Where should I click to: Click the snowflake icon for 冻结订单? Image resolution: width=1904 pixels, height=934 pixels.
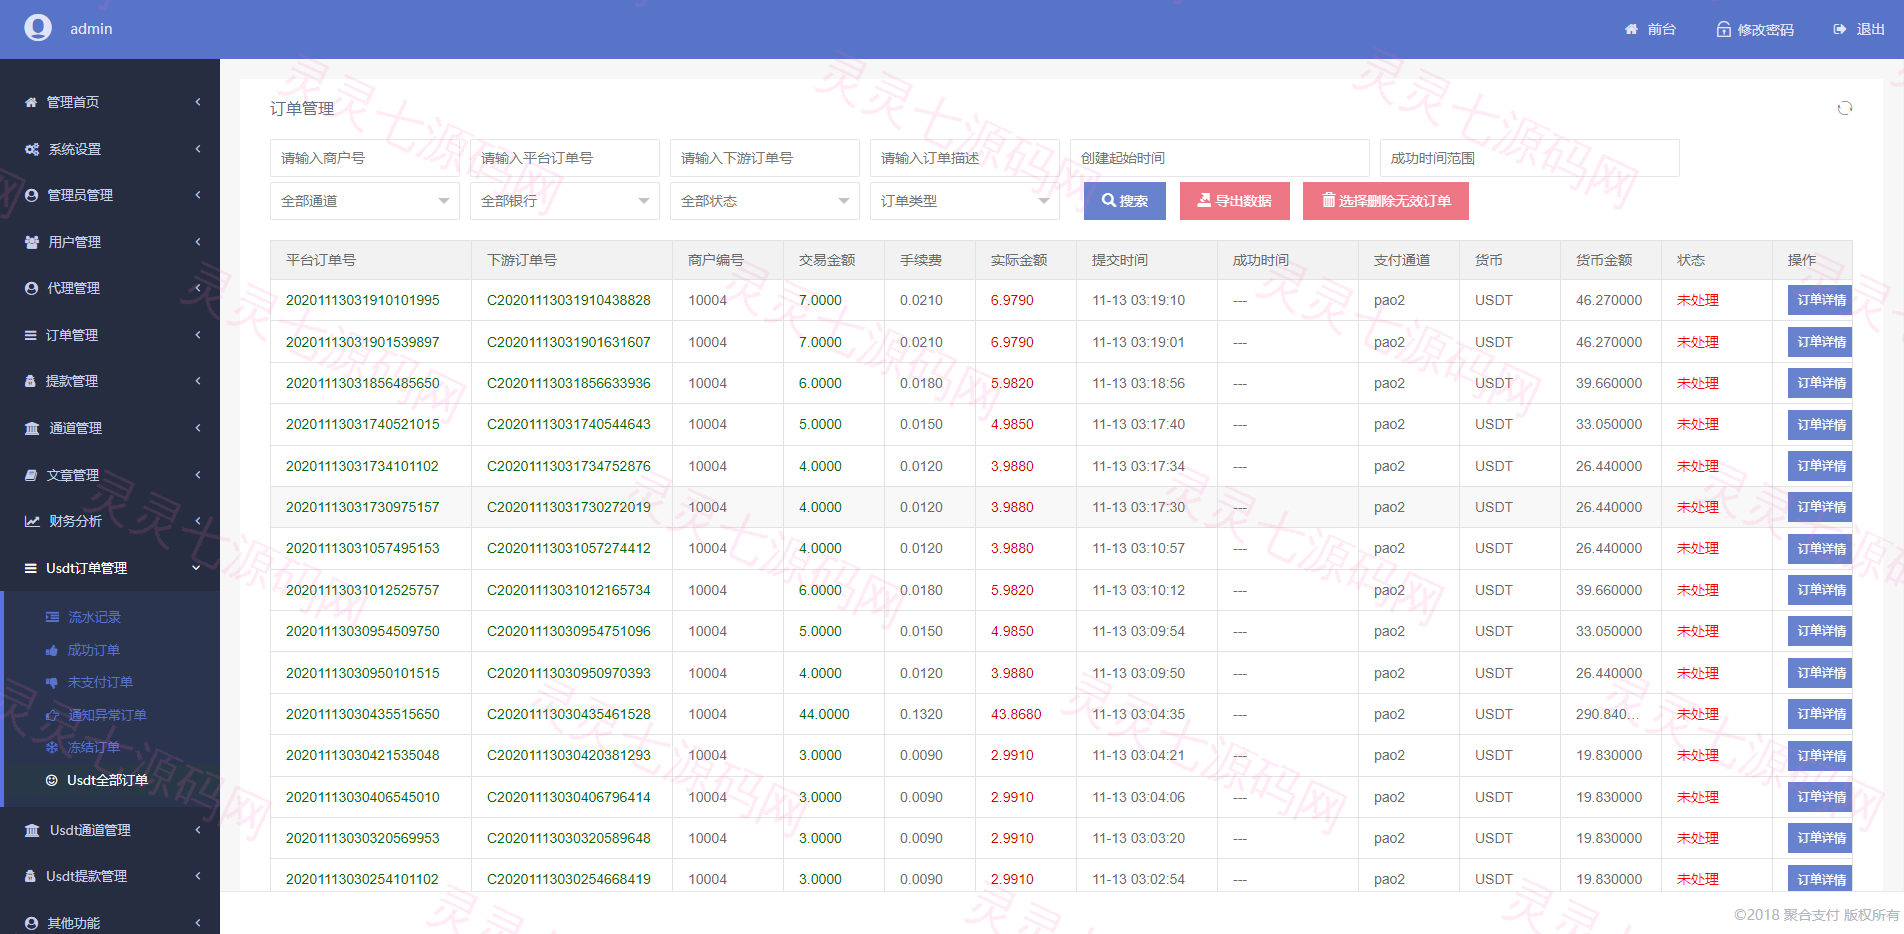coord(52,747)
